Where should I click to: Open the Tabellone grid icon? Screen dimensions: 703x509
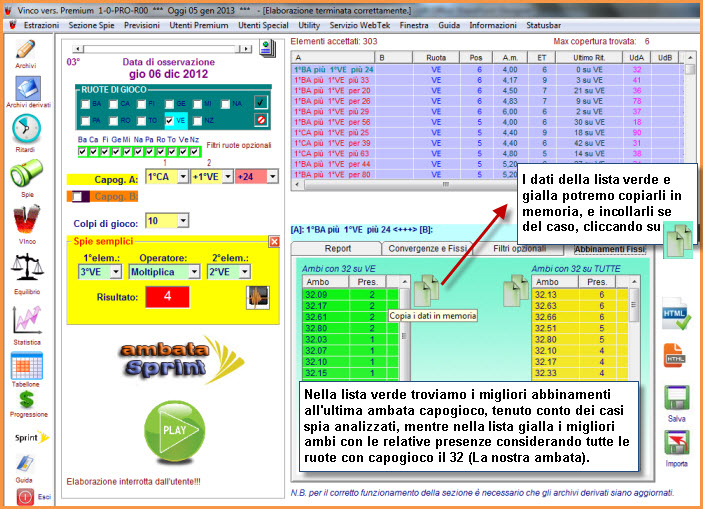[x=27, y=366]
